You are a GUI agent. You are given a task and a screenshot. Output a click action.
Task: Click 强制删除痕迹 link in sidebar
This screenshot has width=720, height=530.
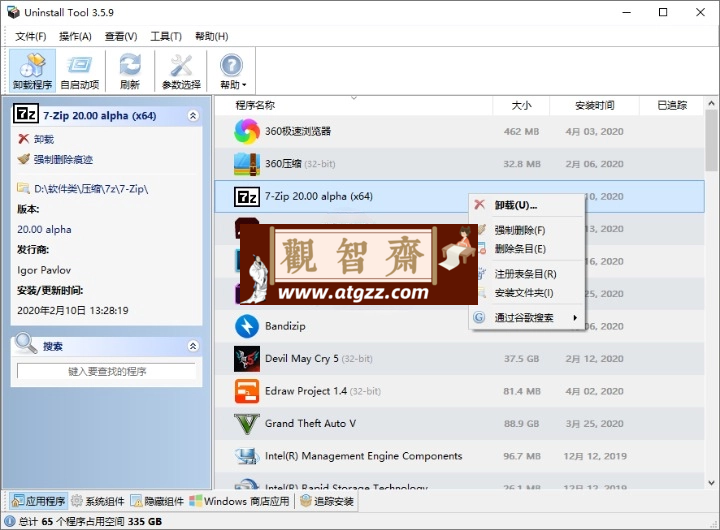[63, 159]
